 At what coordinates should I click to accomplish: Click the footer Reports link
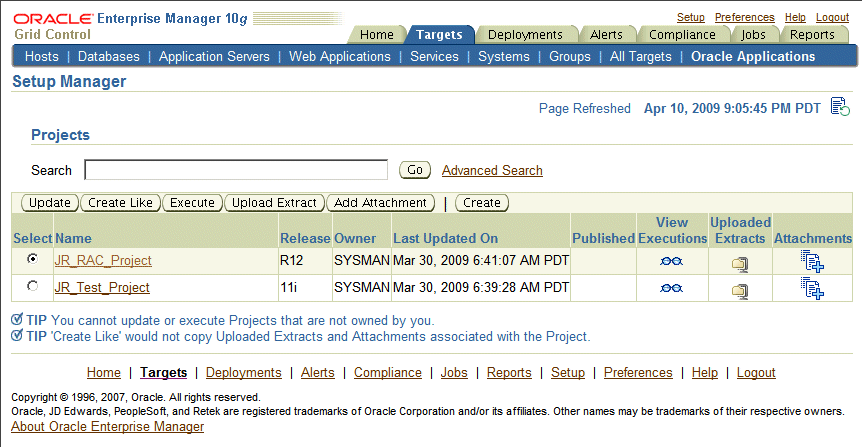point(509,372)
